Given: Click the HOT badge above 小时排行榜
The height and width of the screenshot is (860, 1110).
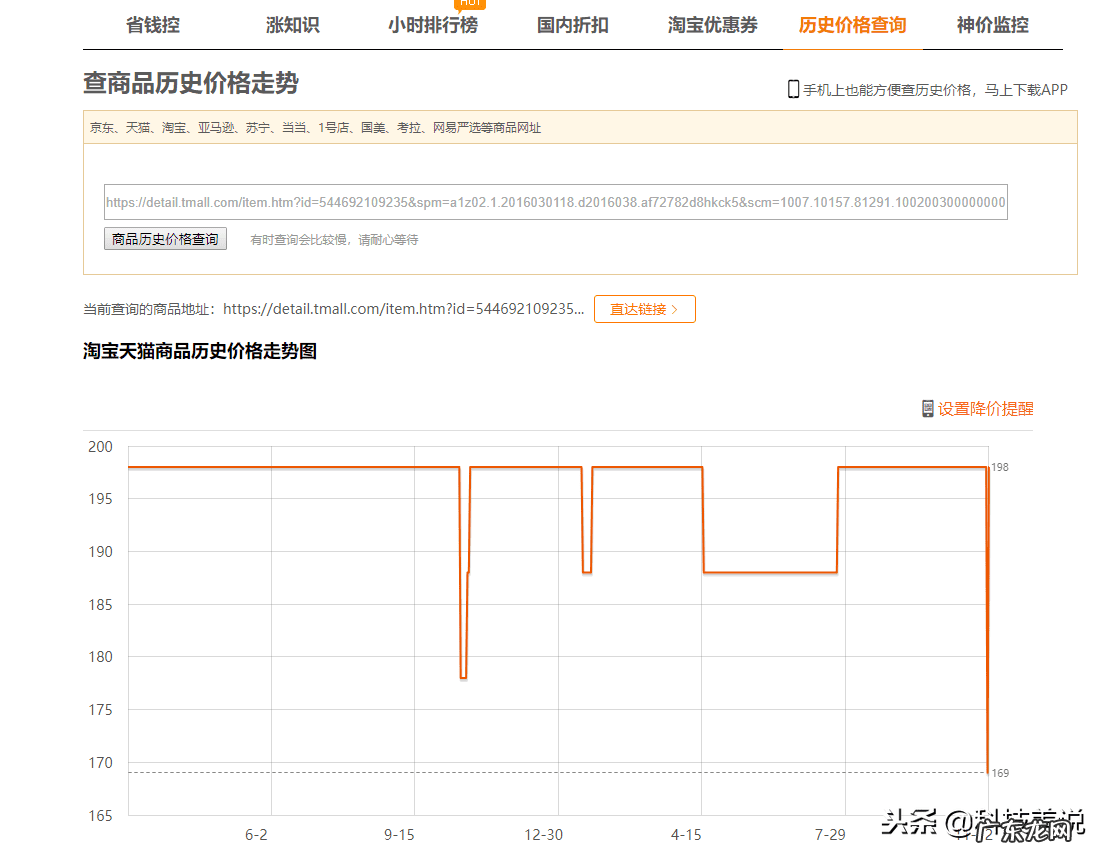Looking at the screenshot, I should pyautogui.click(x=470, y=4).
